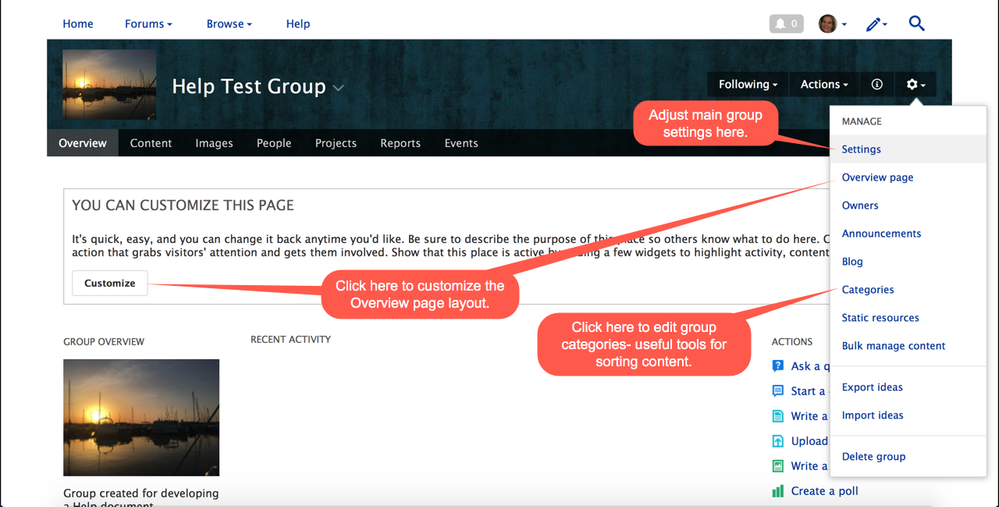Click the pencil create icon

point(876,24)
